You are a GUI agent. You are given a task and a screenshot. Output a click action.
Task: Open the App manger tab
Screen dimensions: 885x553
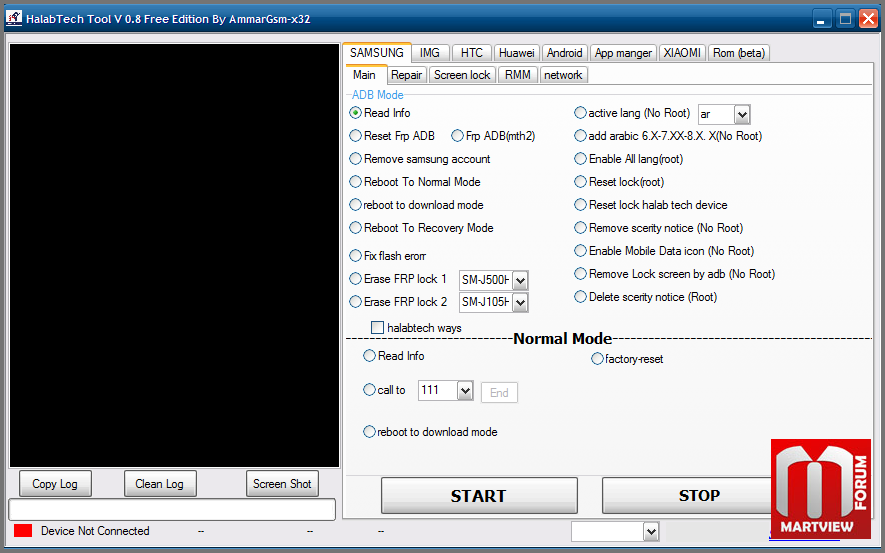(x=623, y=53)
